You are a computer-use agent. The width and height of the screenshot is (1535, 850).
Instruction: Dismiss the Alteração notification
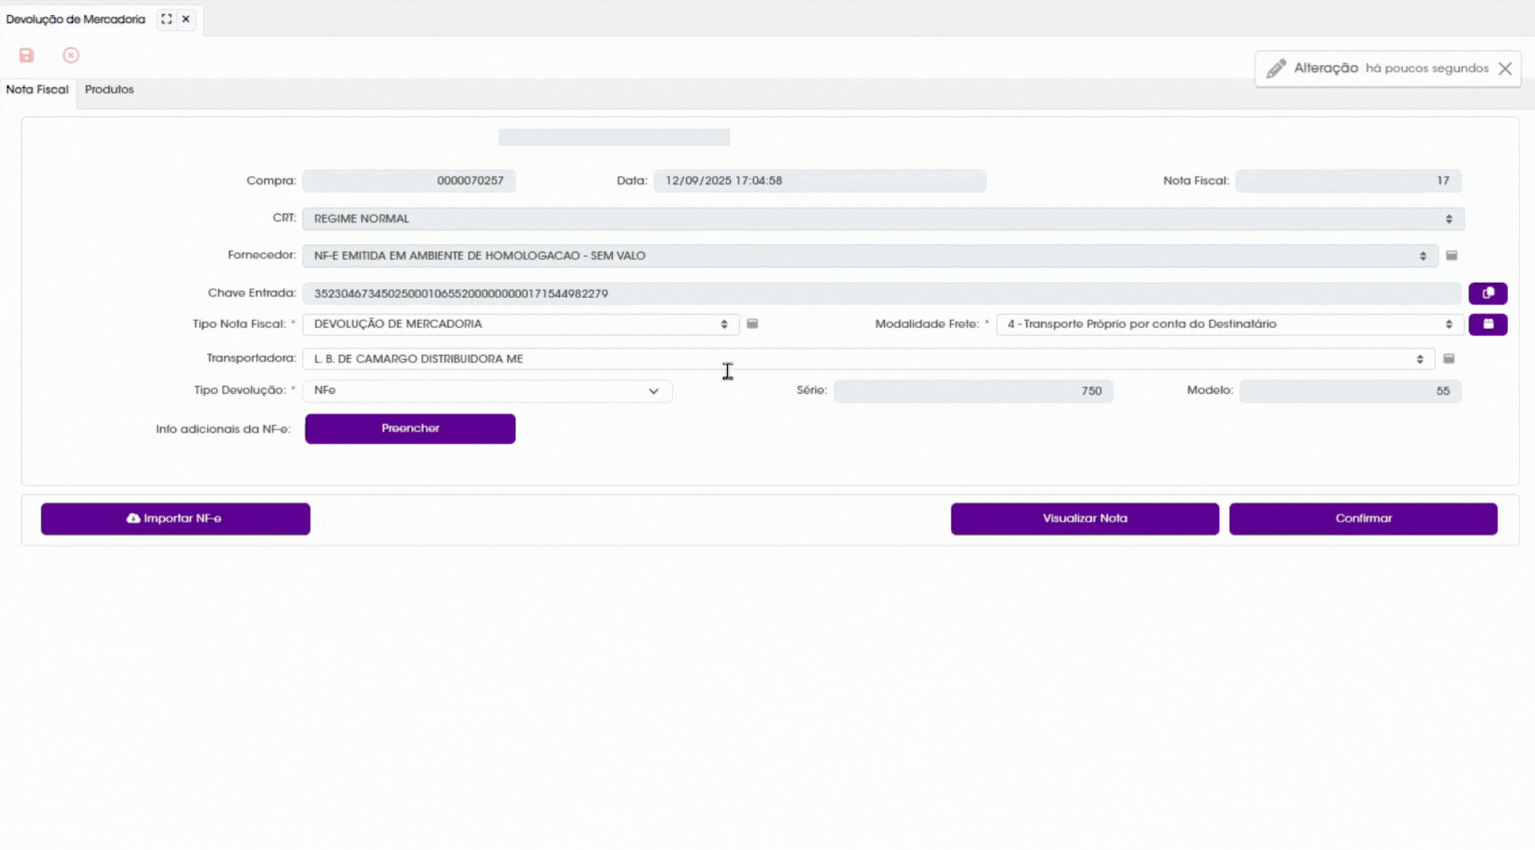(1505, 69)
